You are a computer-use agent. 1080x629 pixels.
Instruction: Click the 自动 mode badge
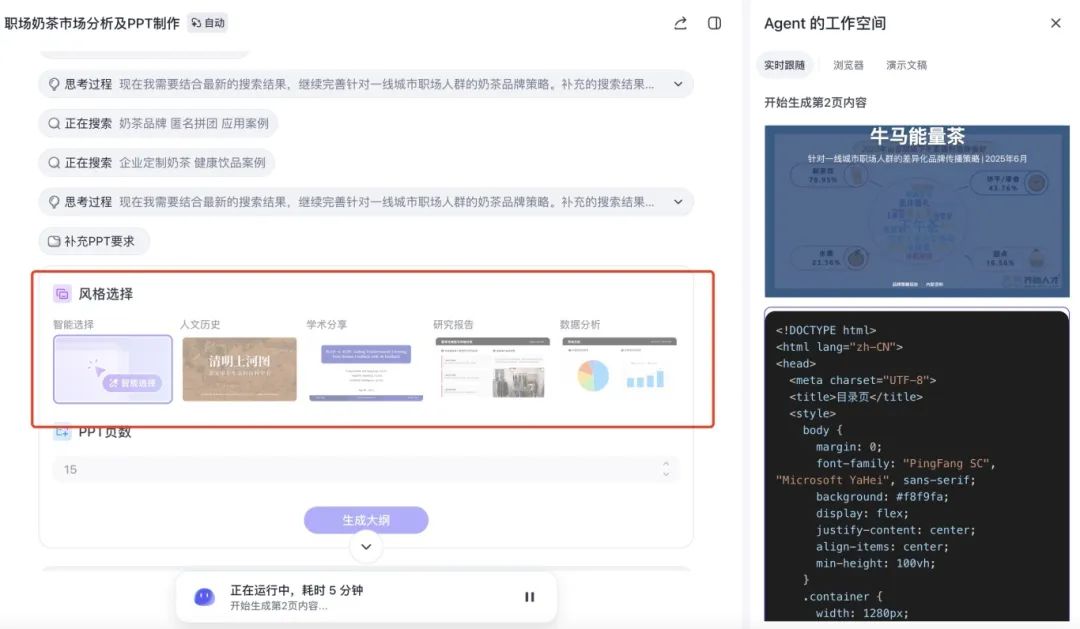coord(208,23)
